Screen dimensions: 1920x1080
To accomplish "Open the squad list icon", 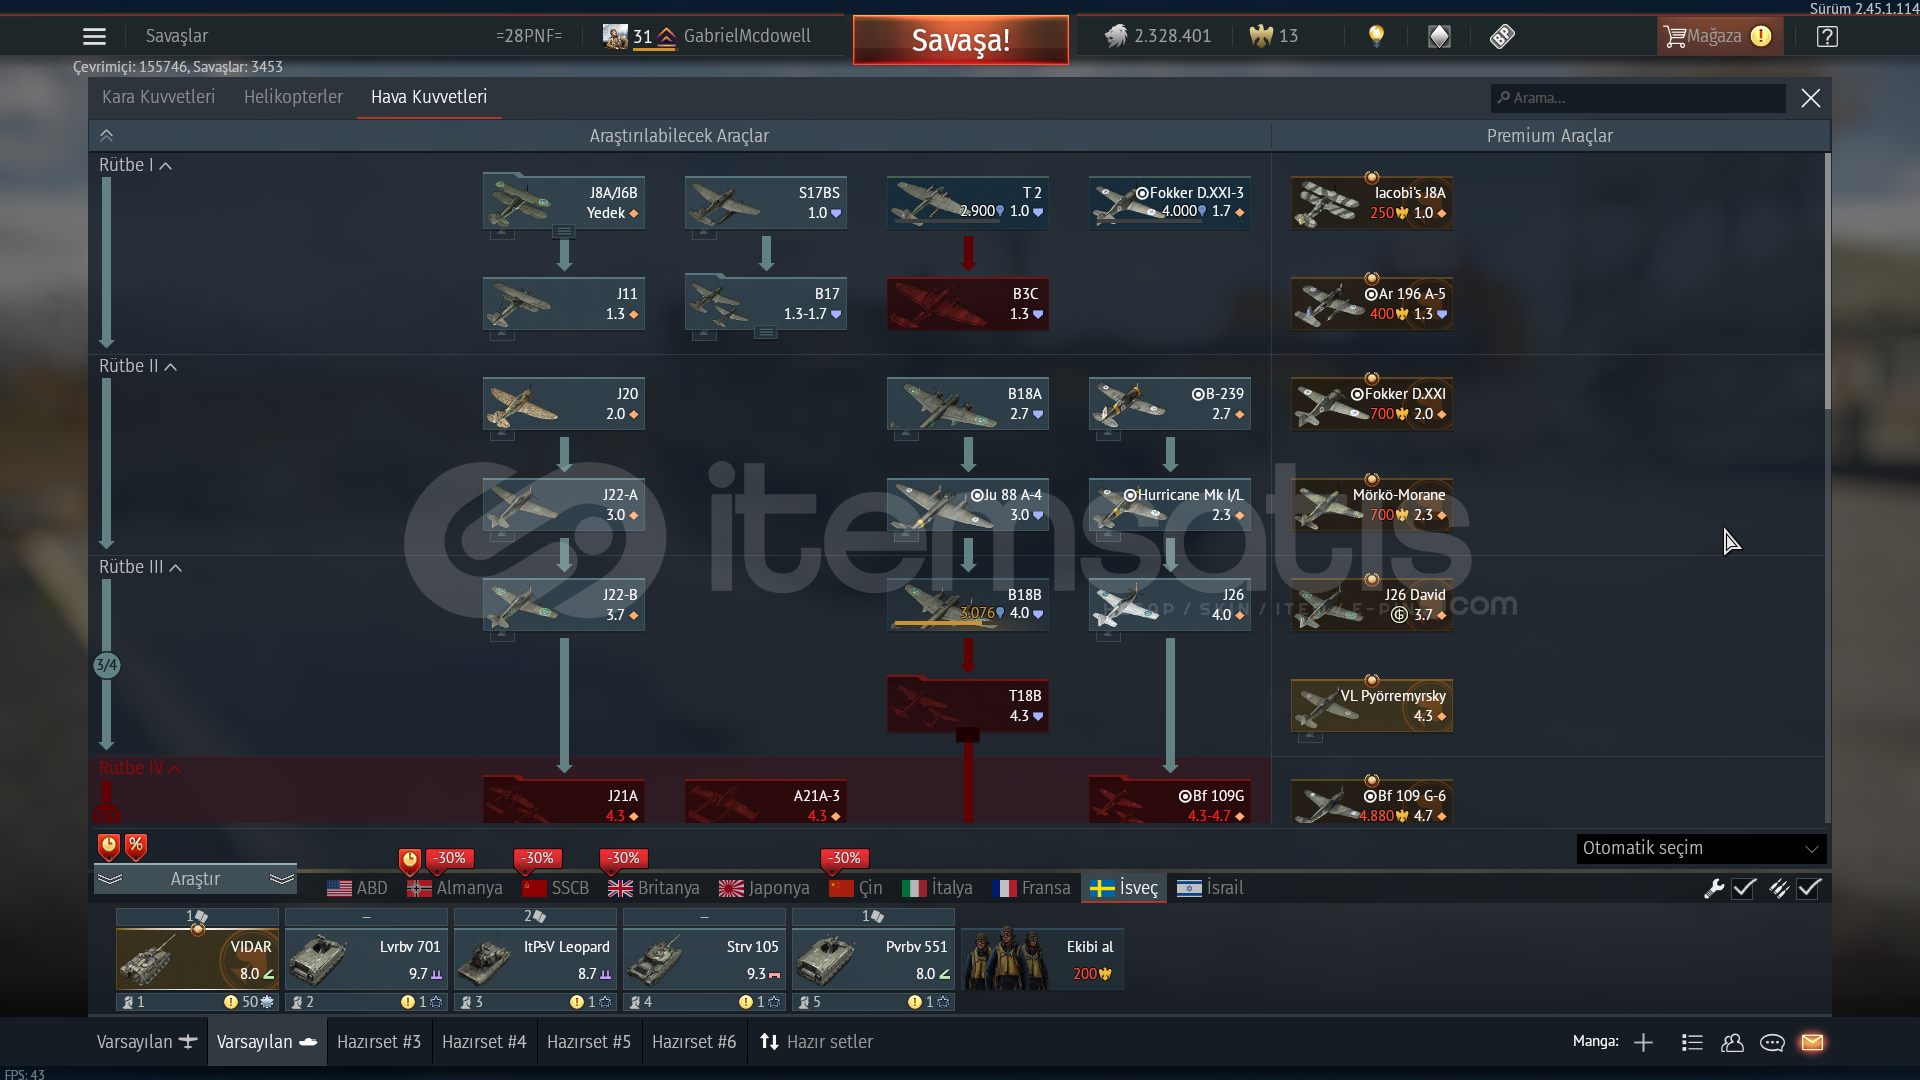I will pyautogui.click(x=1692, y=1042).
